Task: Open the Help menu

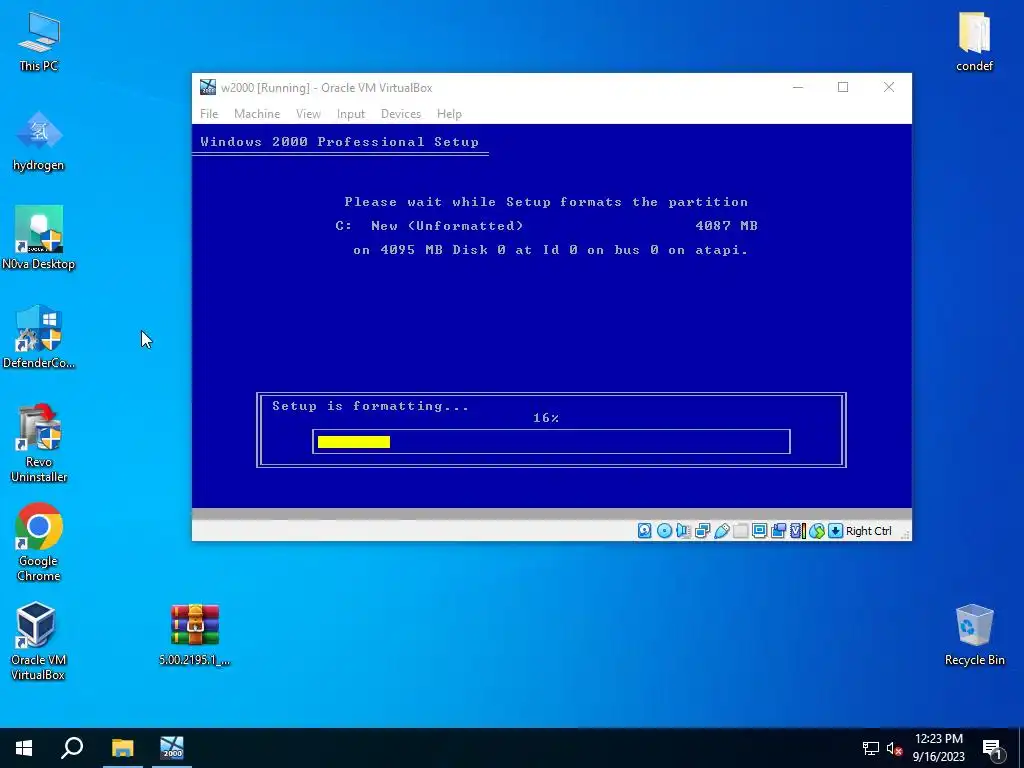Action: pos(449,114)
